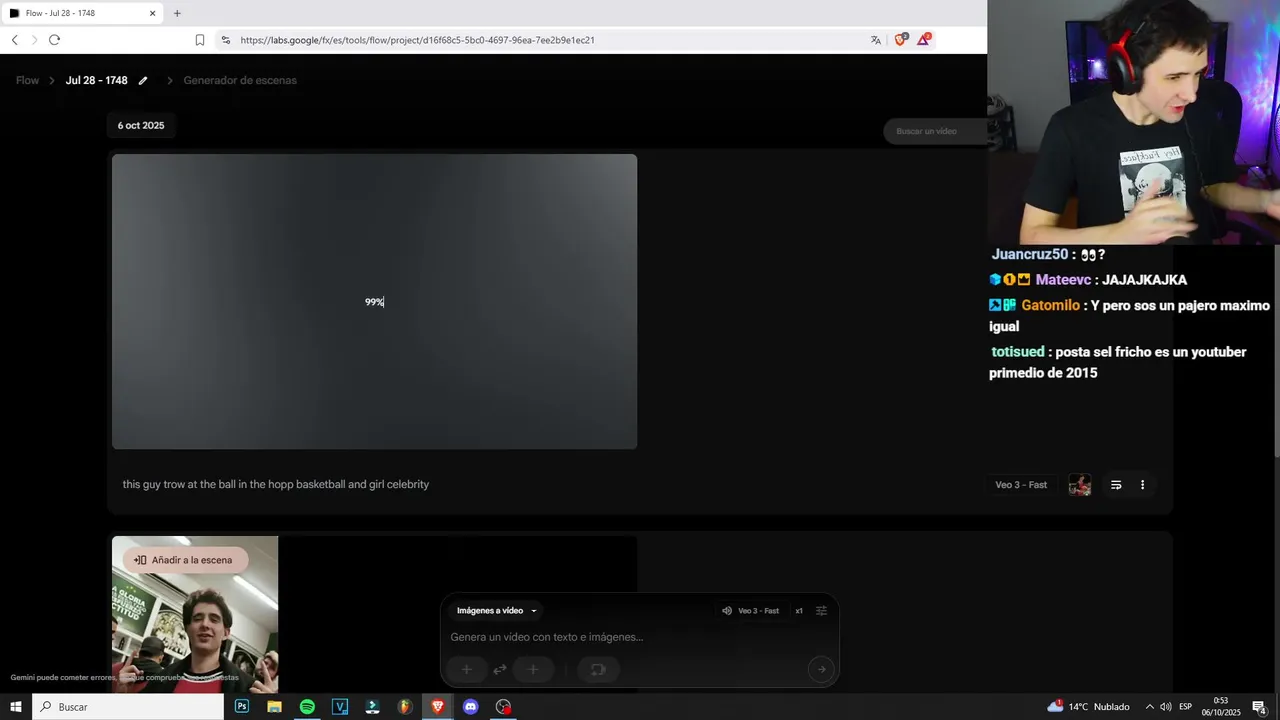The width and height of the screenshot is (1280, 720).
Task: Open Photoshop from the taskbar
Action: pos(242,707)
